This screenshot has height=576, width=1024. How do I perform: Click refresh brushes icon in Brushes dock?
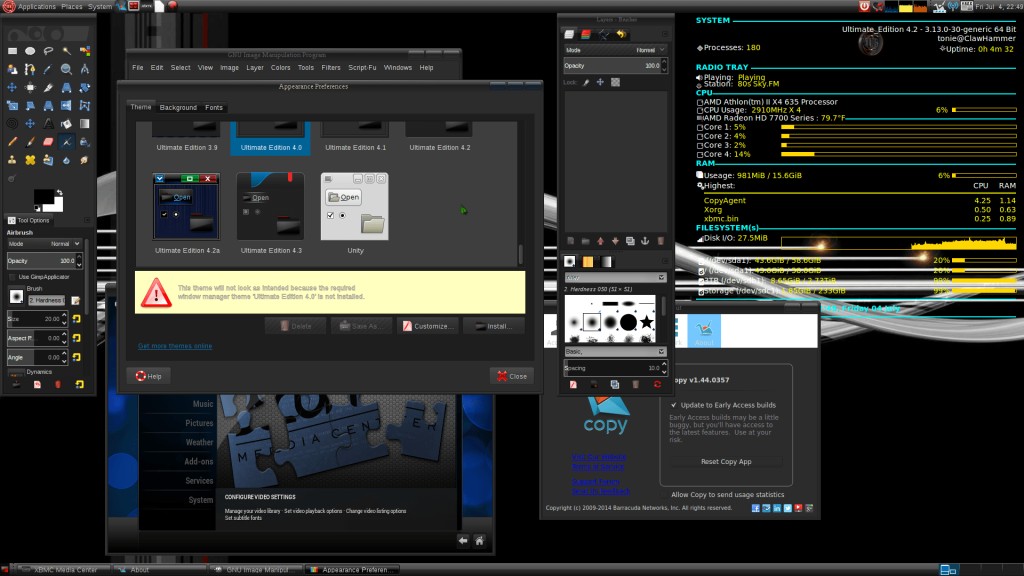click(x=657, y=385)
